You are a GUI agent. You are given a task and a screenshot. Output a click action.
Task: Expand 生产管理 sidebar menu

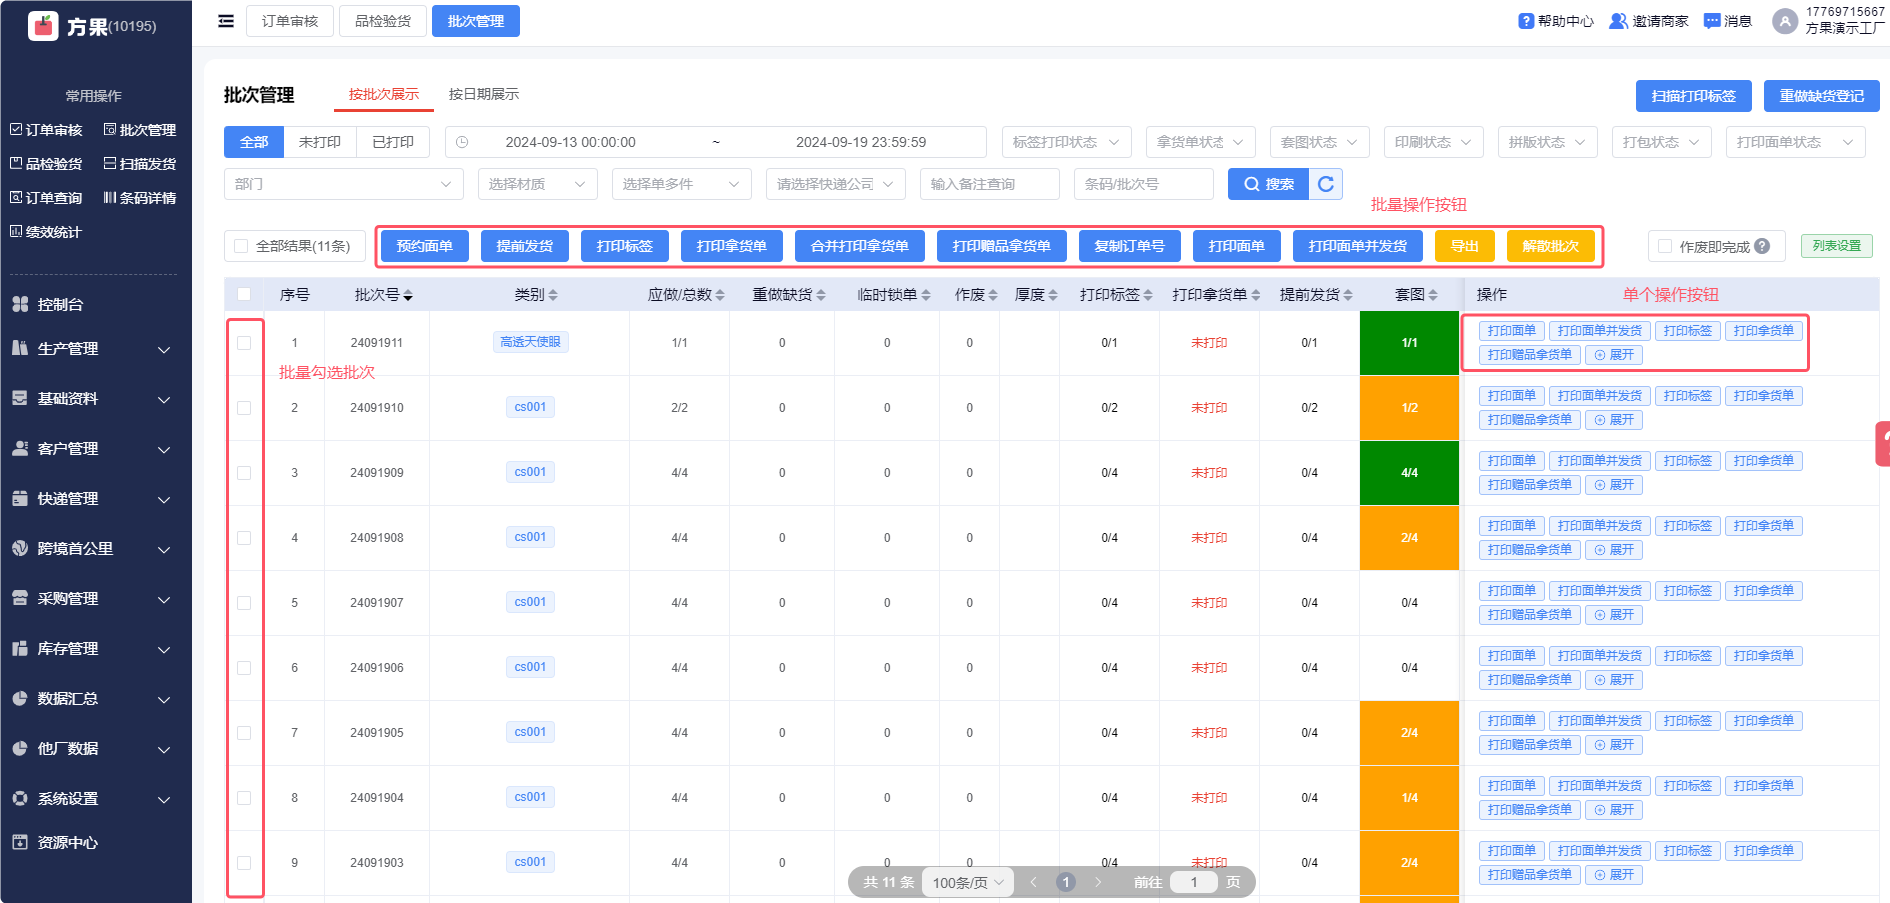[x=90, y=349]
